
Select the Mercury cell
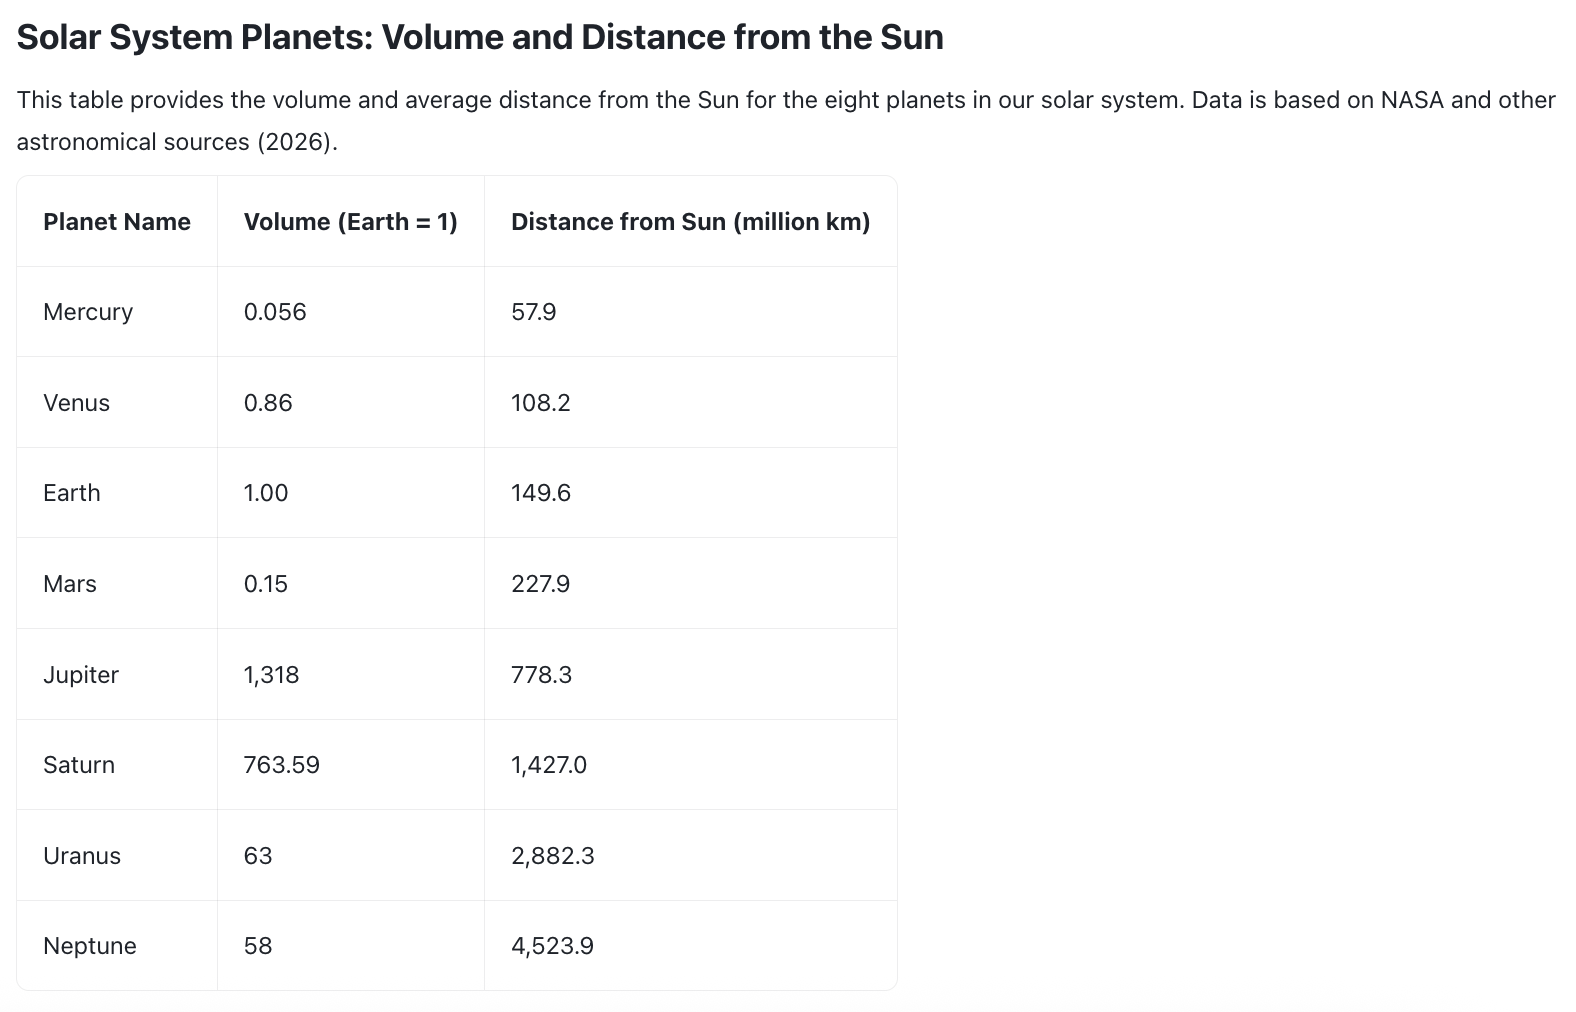coord(88,312)
